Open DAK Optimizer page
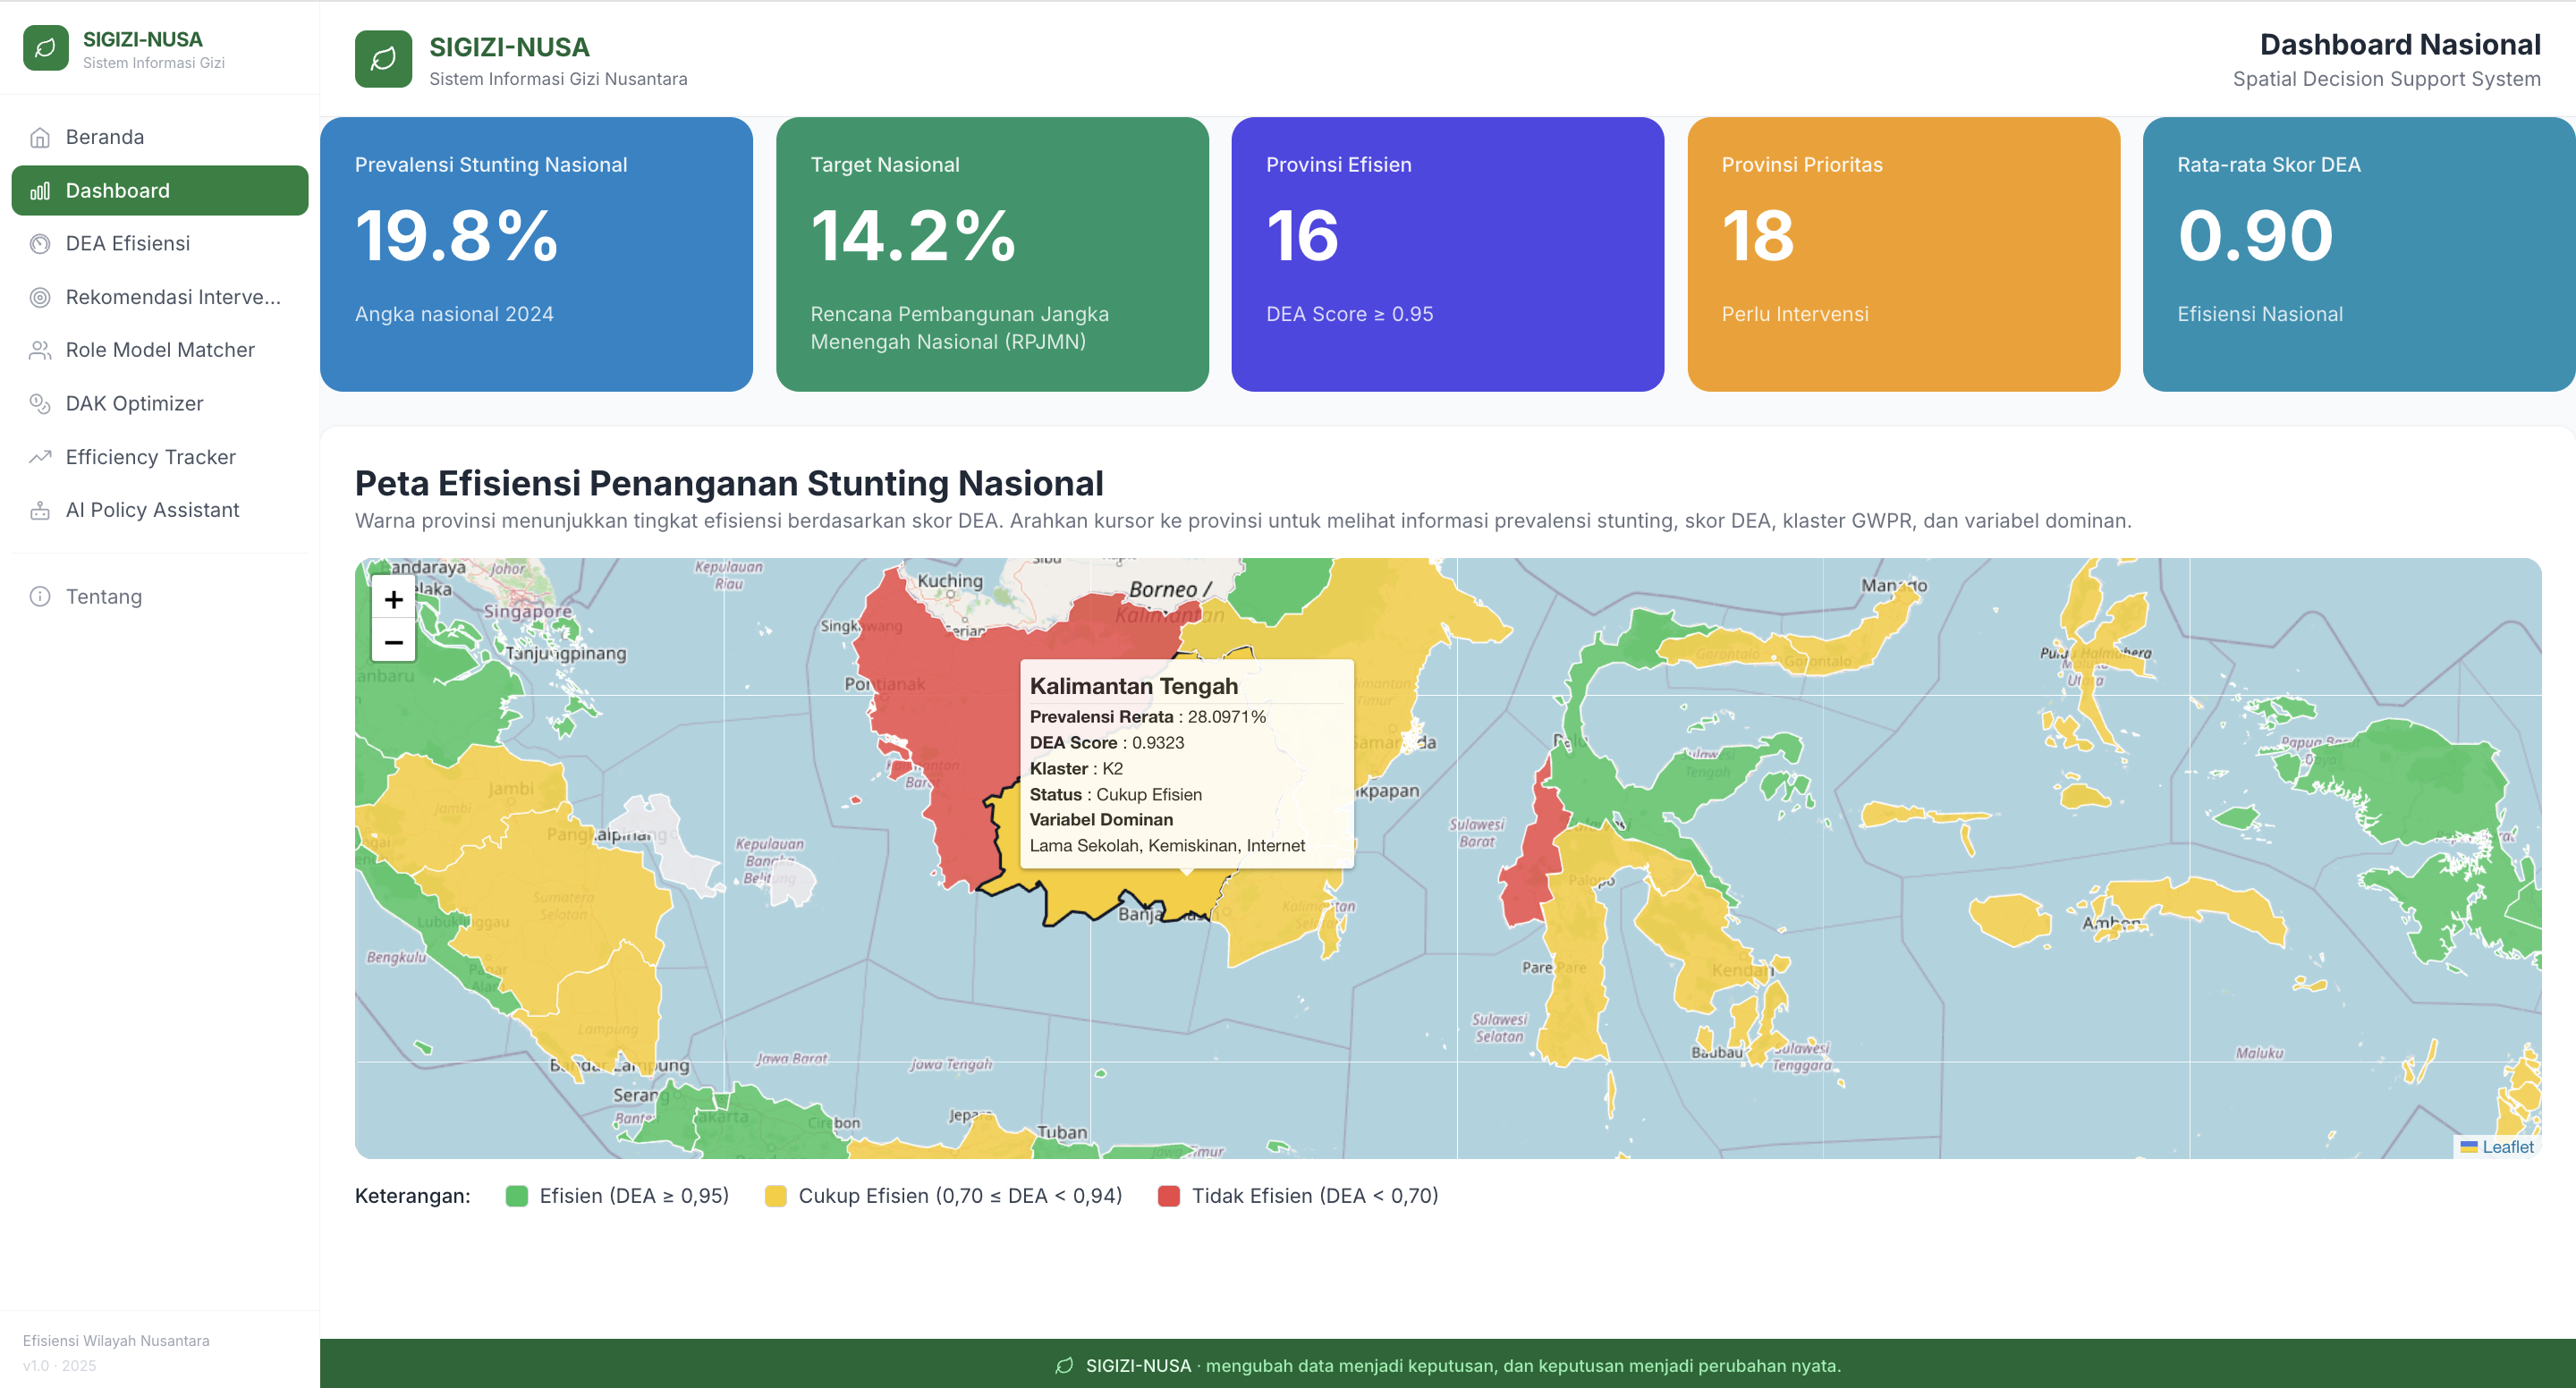This screenshot has width=2576, height=1388. click(x=160, y=404)
